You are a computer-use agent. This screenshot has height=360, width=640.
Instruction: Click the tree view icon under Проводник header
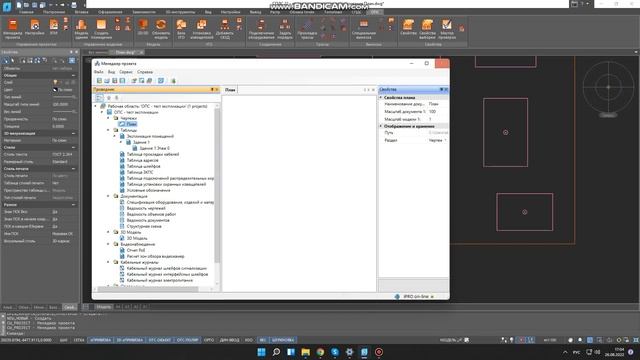99,98
